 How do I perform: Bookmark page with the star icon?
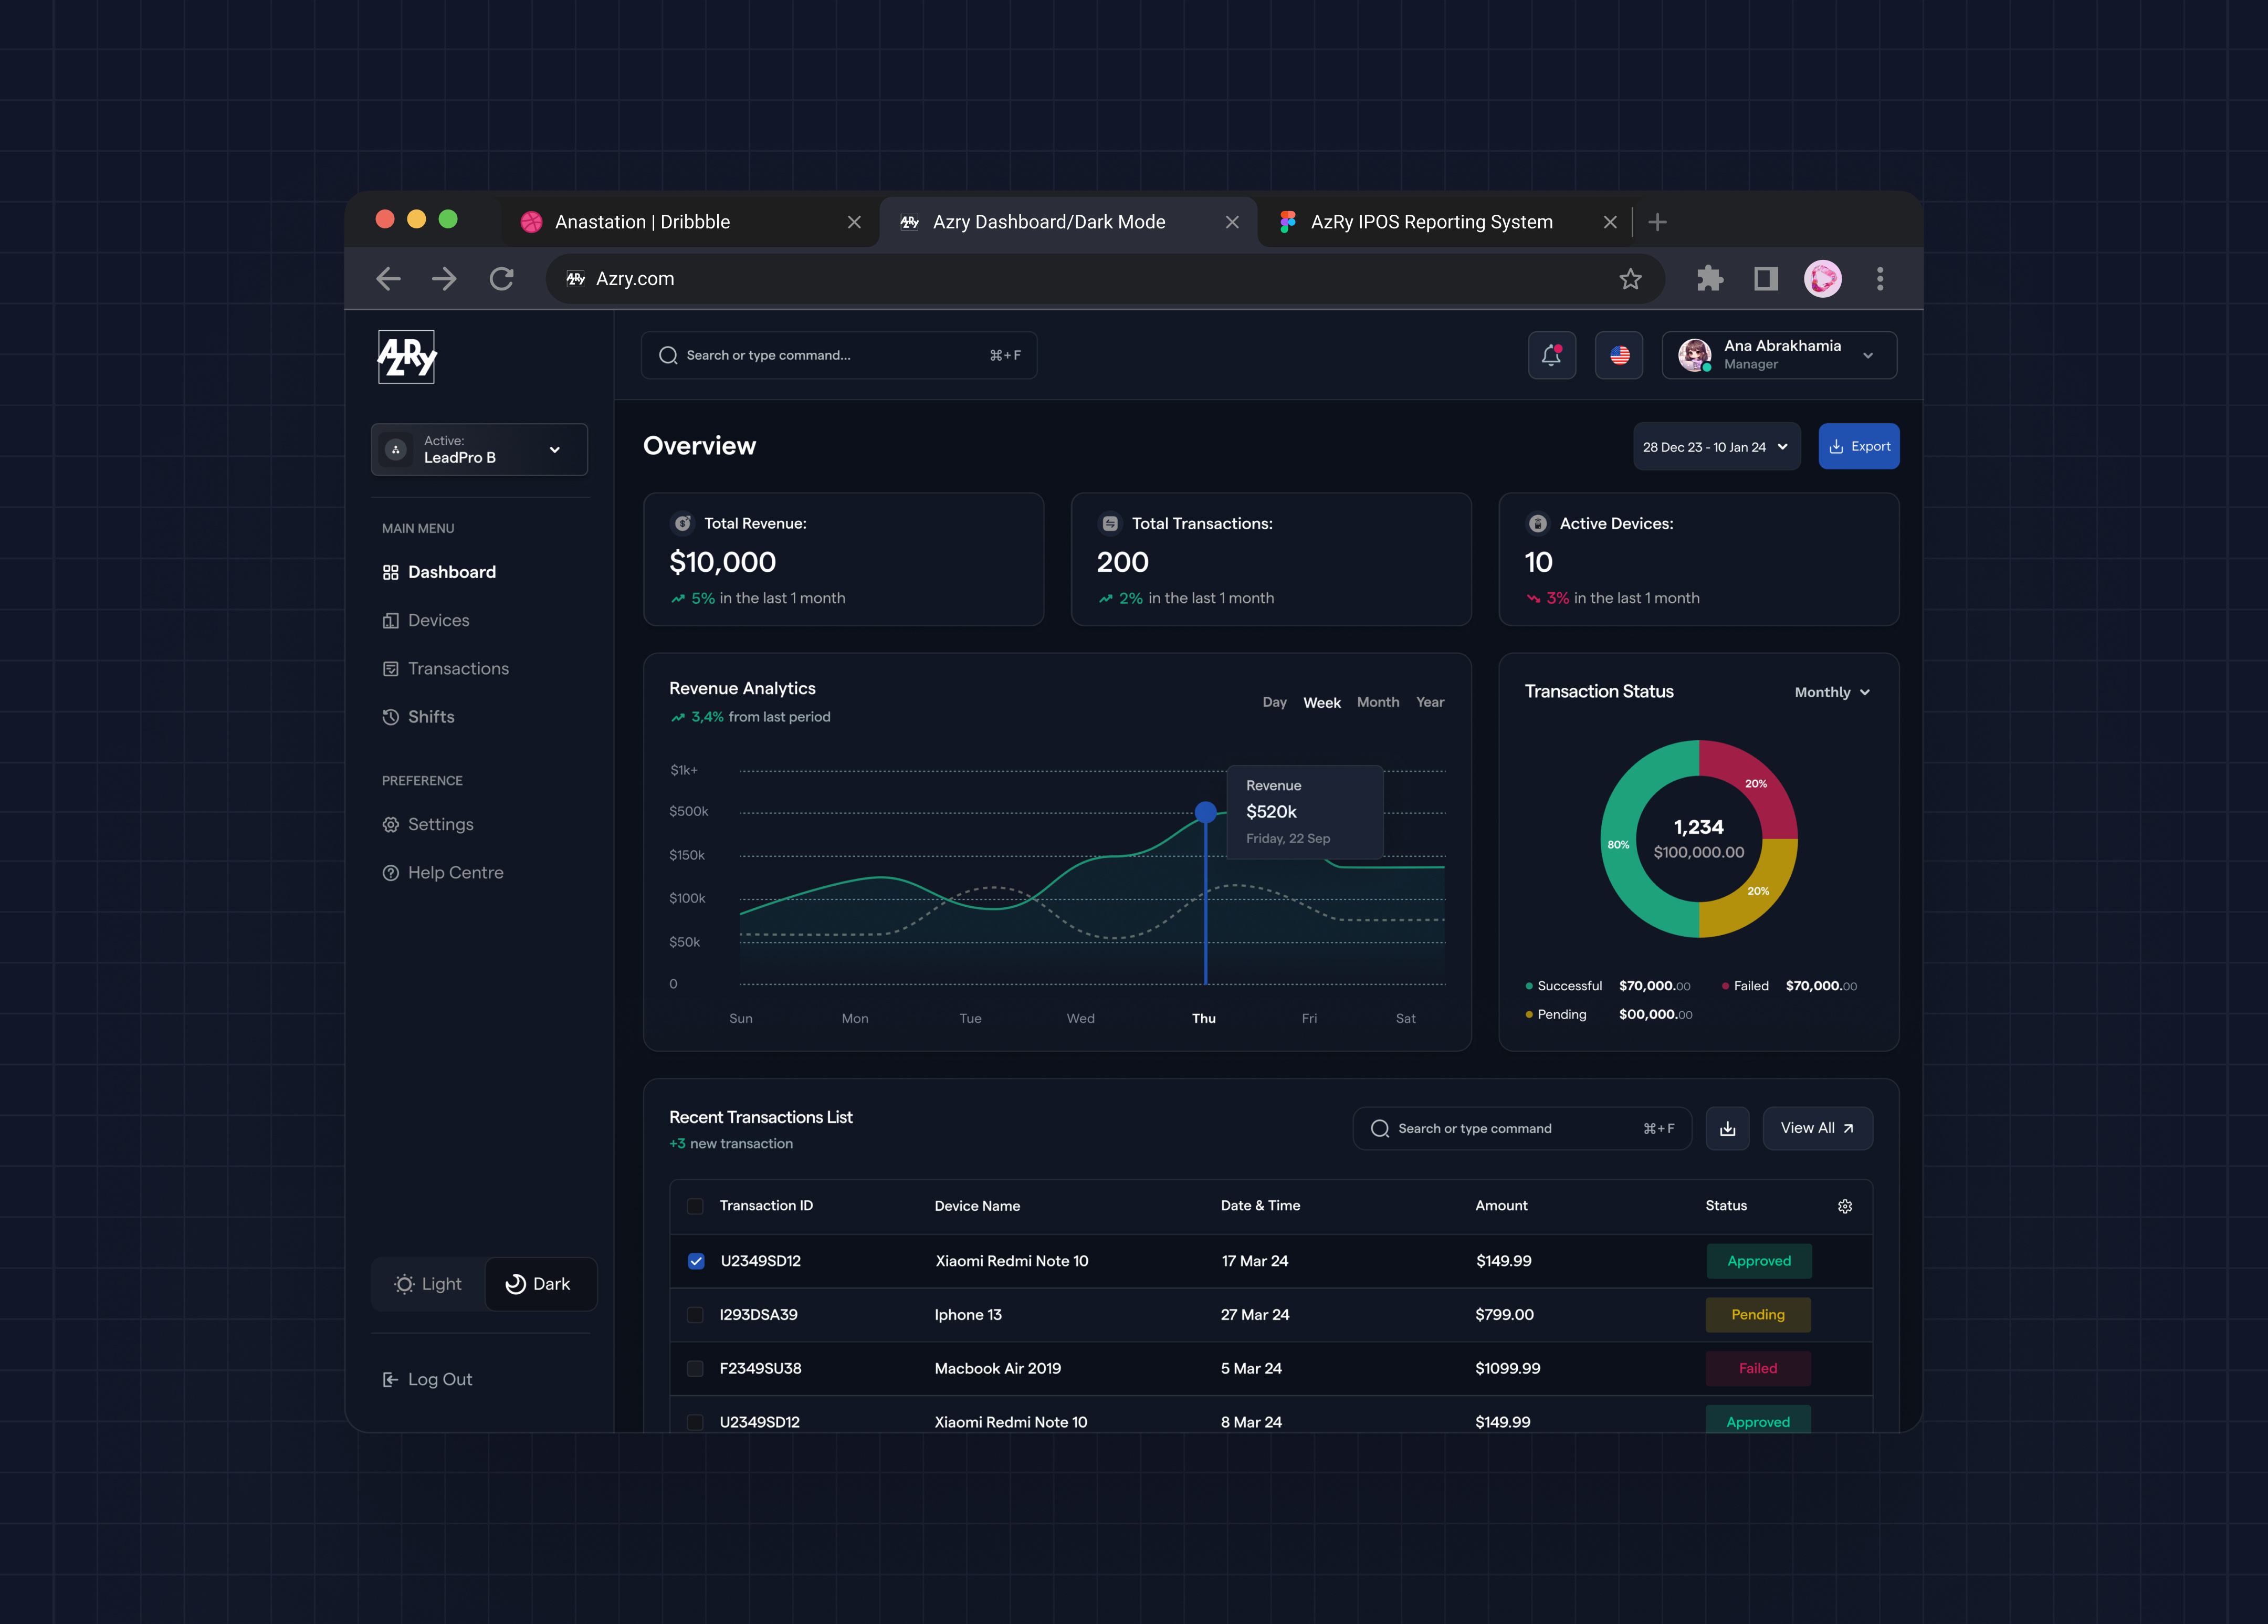click(1630, 279)
